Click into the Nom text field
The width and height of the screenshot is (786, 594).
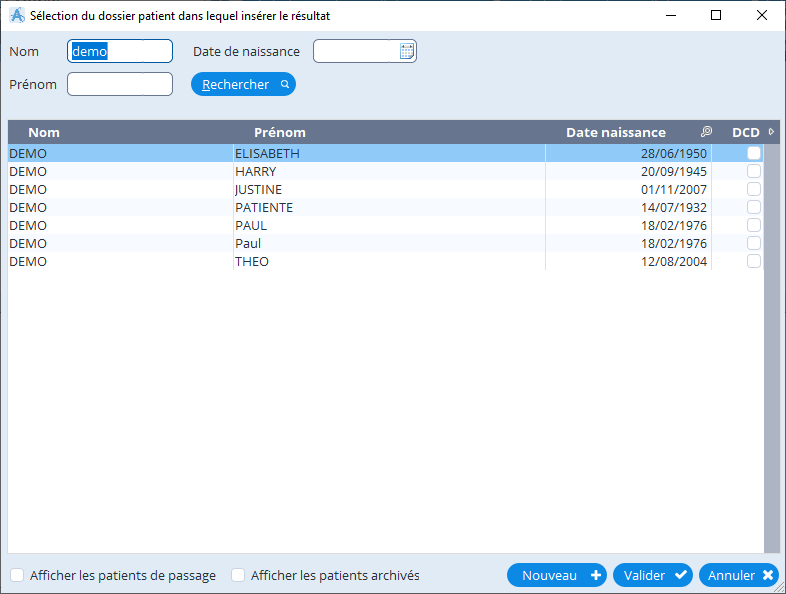point(119,51)
